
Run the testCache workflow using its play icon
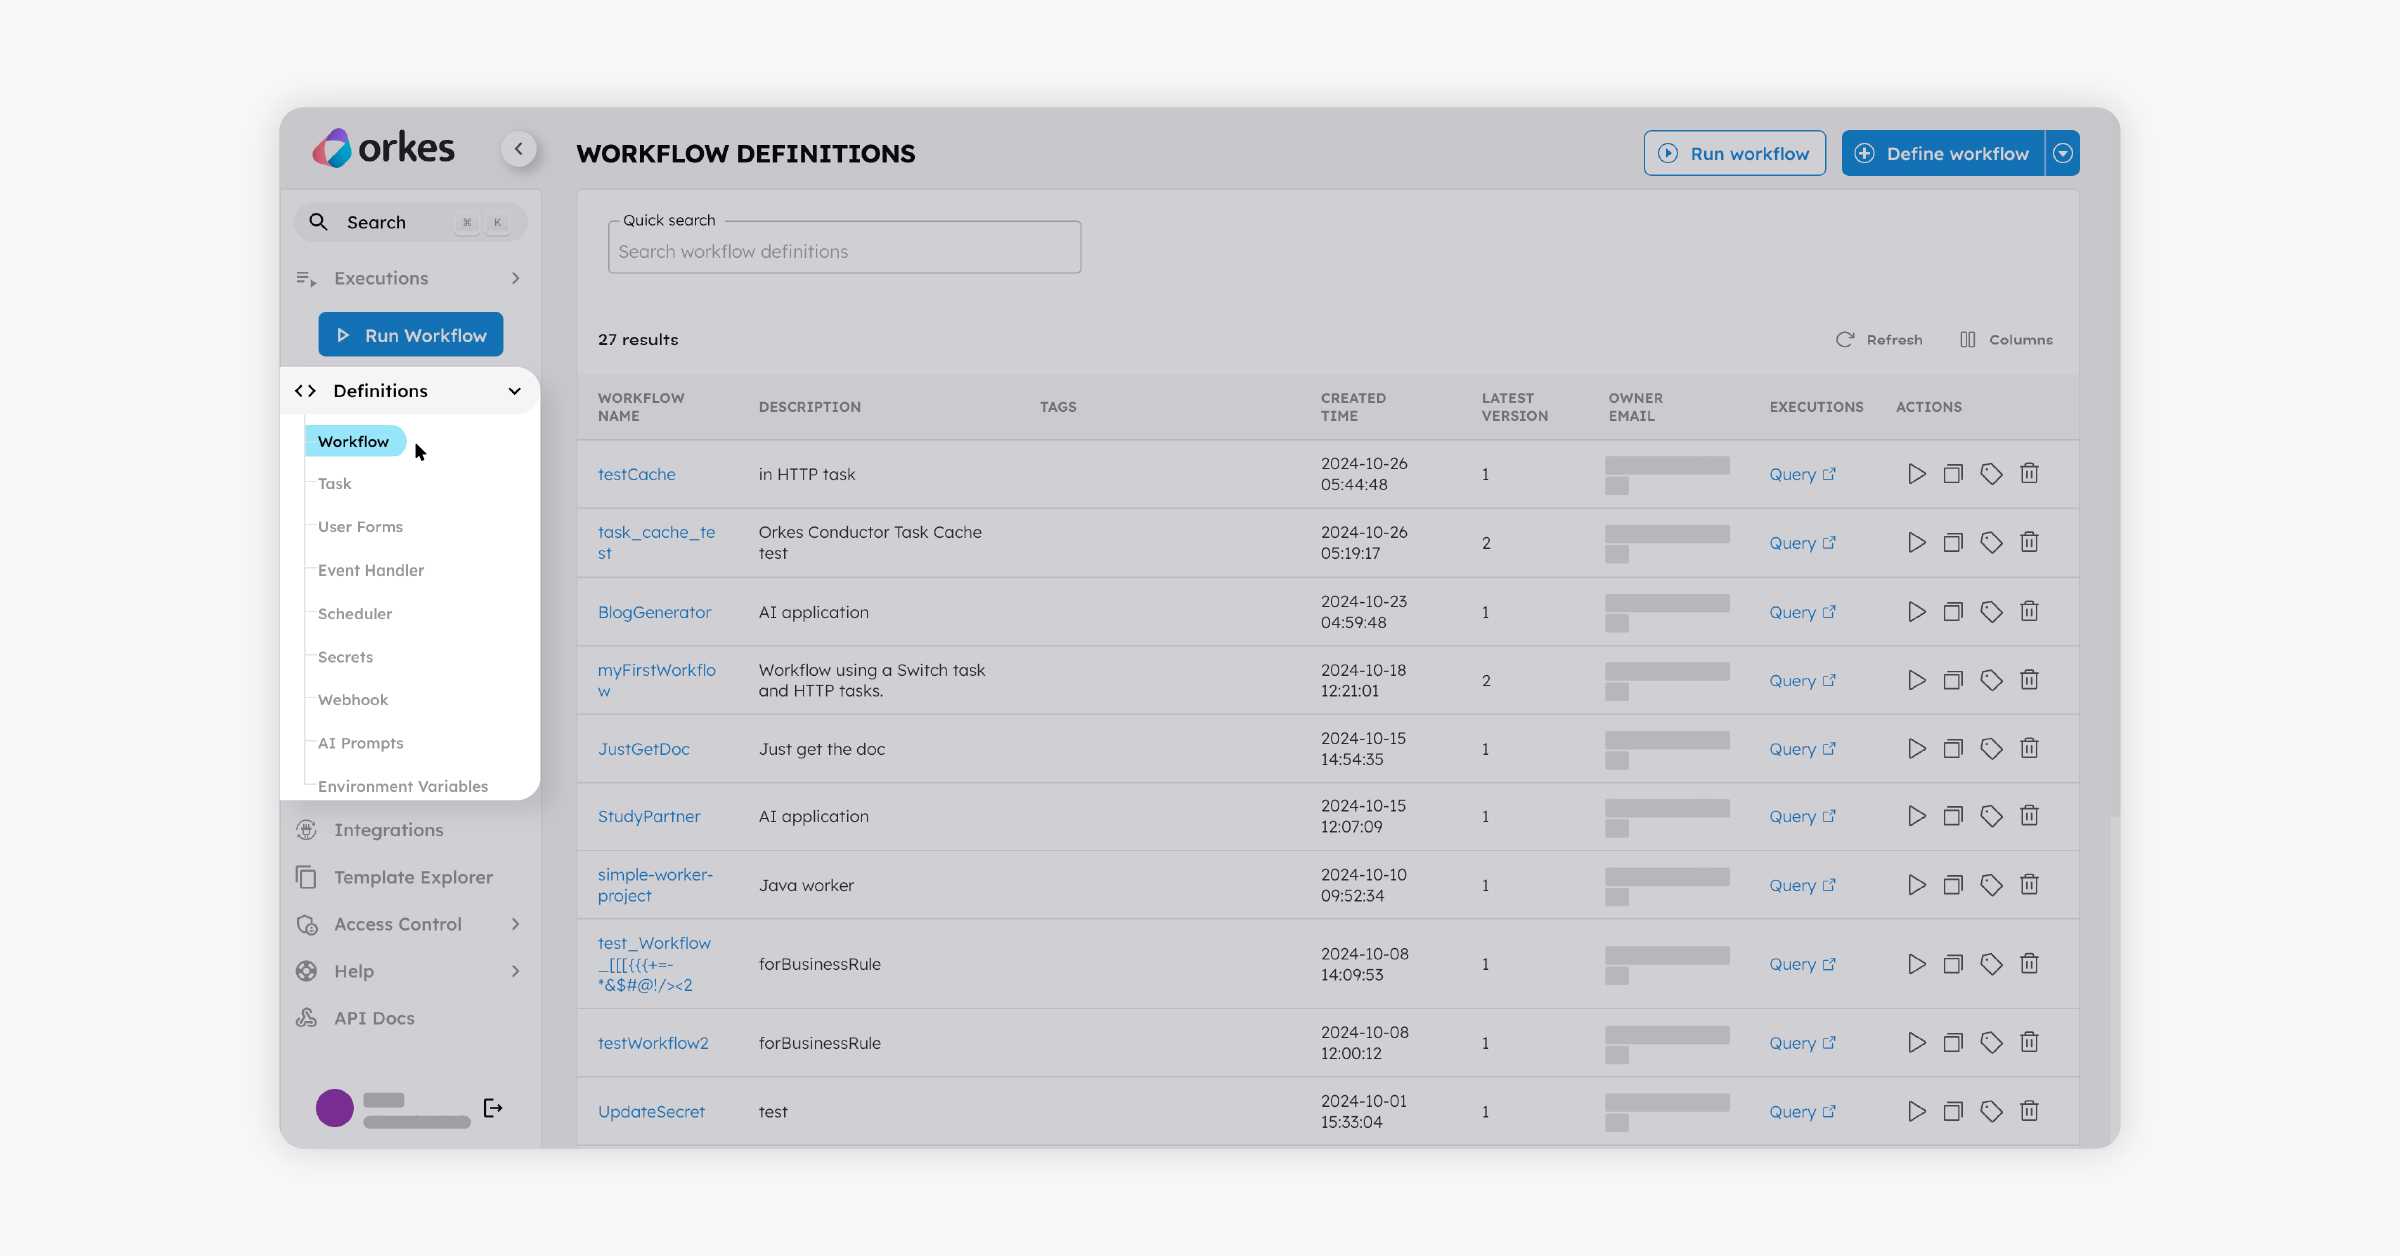point(1916,474)
